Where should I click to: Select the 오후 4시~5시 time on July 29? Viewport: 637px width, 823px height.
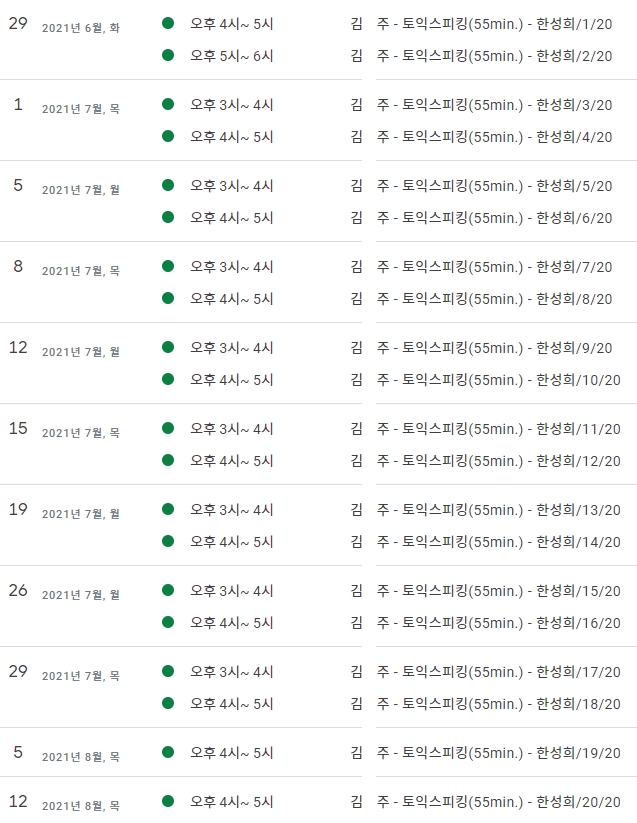click(231, 704)
